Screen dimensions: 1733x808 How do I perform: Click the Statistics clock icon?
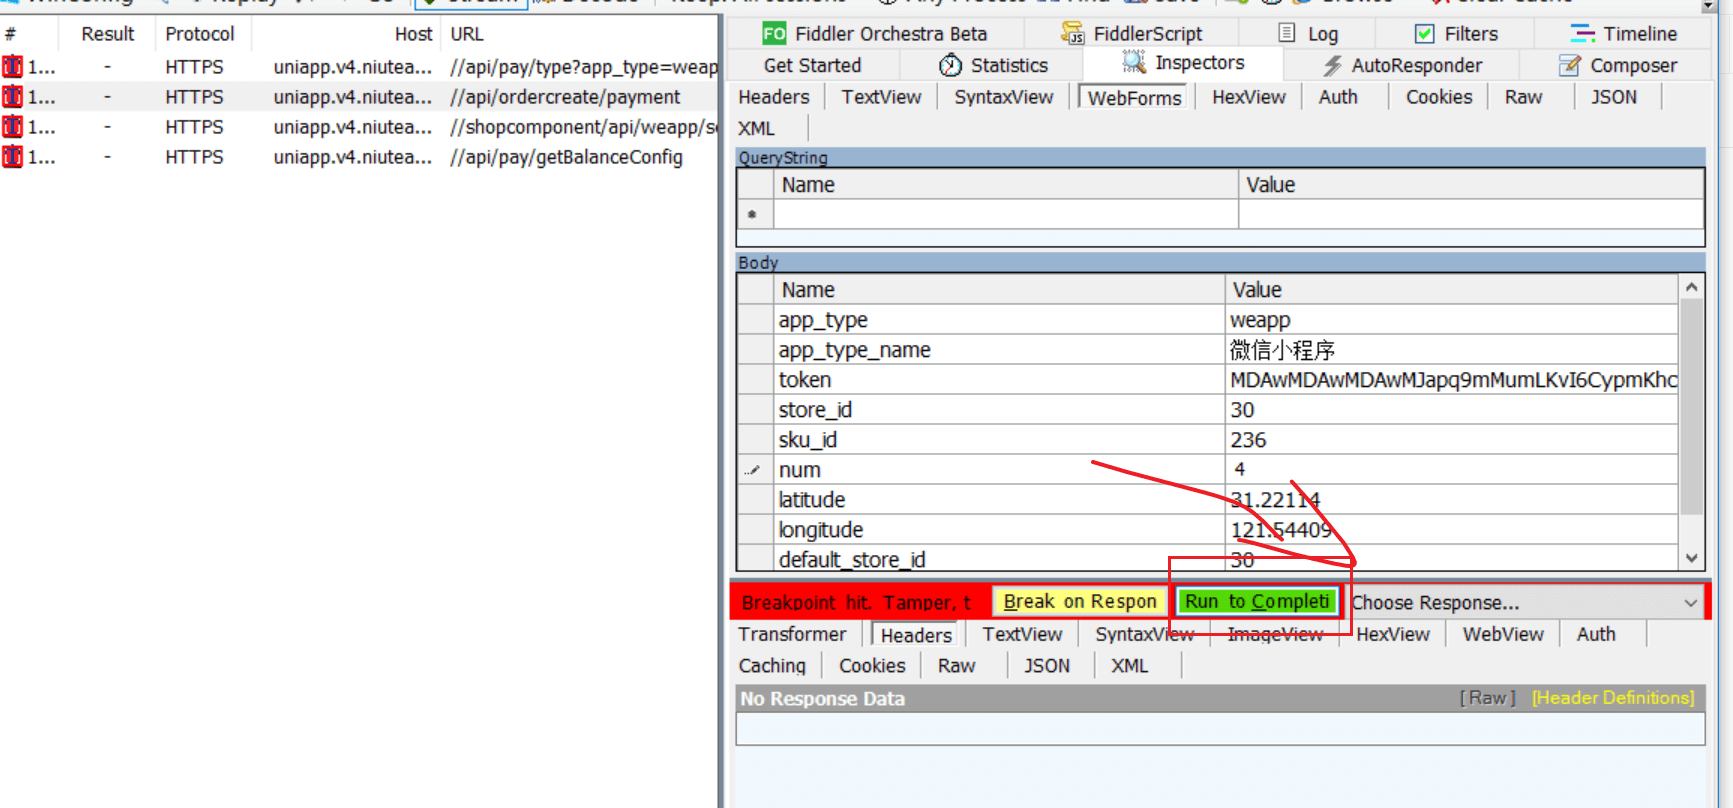point(950,66)
